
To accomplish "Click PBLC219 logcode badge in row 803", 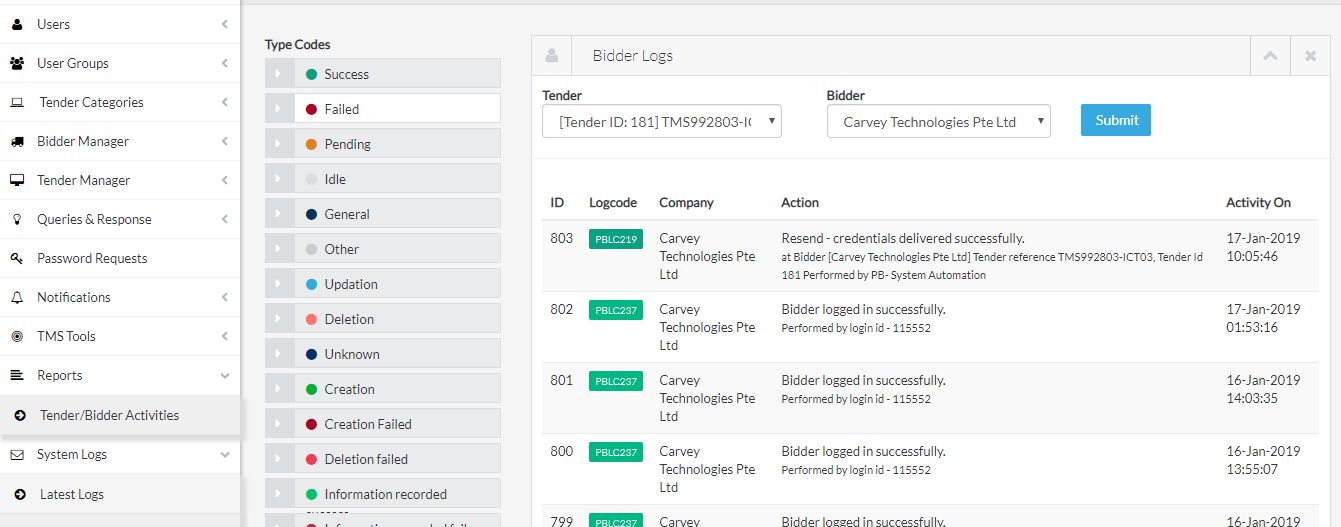I will (616, 239).
